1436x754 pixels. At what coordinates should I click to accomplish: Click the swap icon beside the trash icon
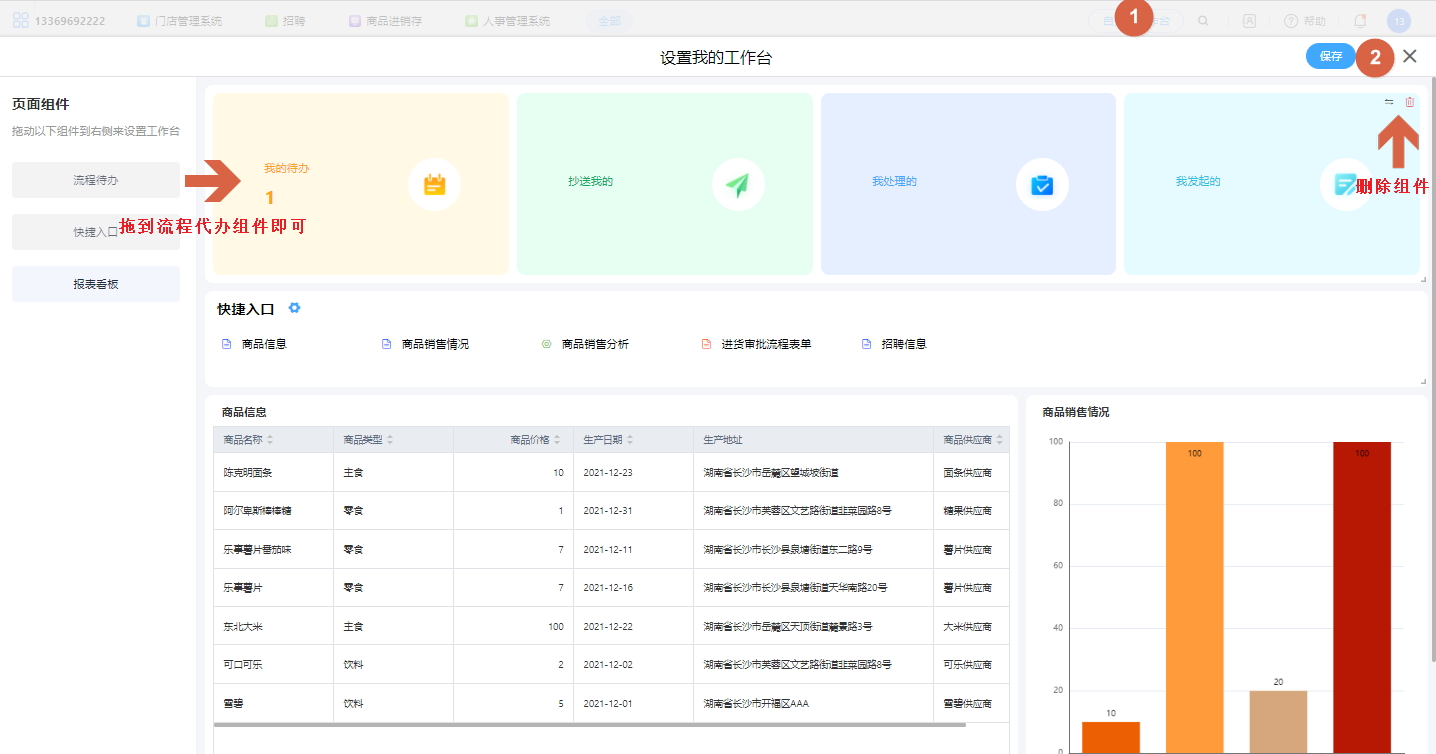[x=1389, y=102]
